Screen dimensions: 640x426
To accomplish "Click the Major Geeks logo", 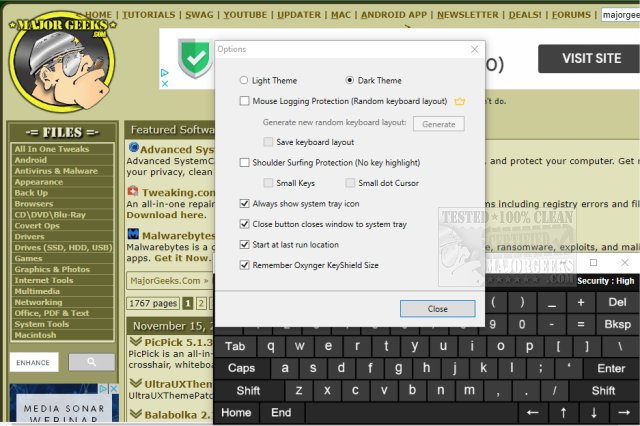I will click(x=62, y=62).
